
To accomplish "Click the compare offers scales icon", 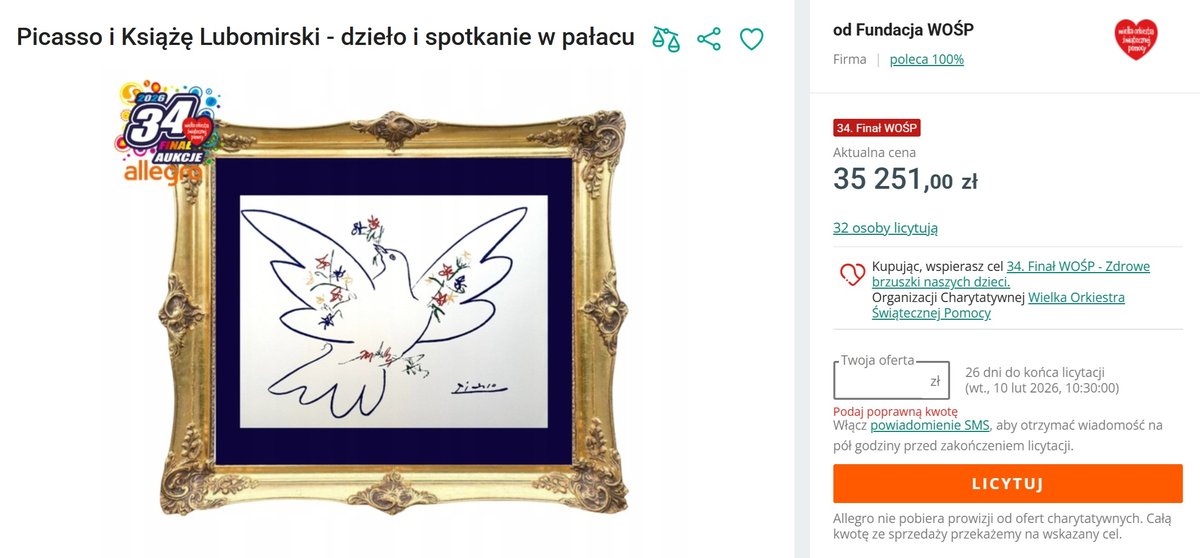I will 665,39.
